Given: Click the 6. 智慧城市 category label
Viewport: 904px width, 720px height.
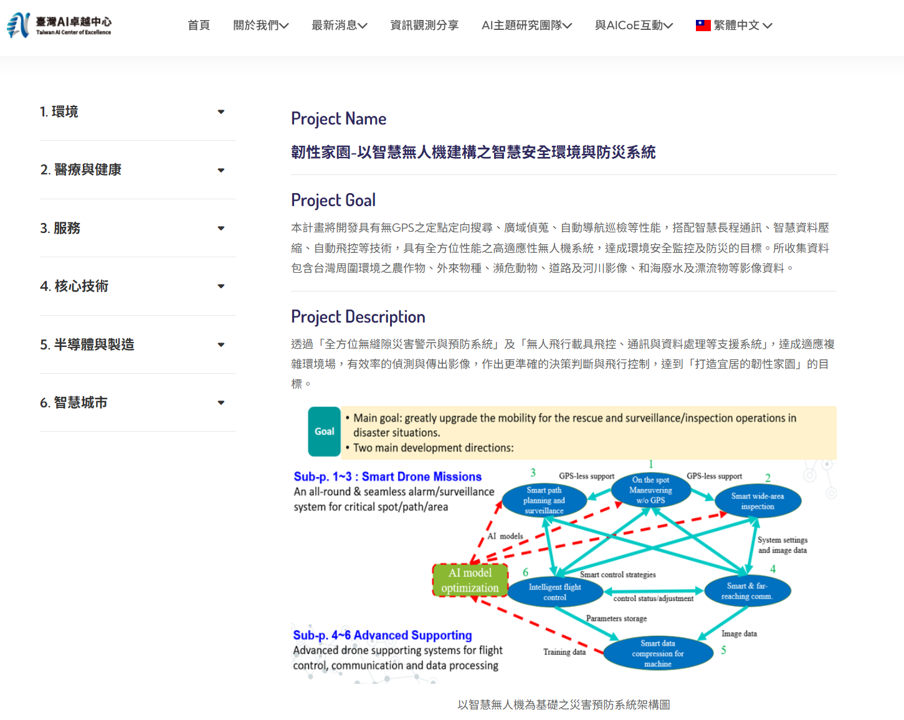Looking at the screenshot, I should pyautogui.click(x=74, y=403).
